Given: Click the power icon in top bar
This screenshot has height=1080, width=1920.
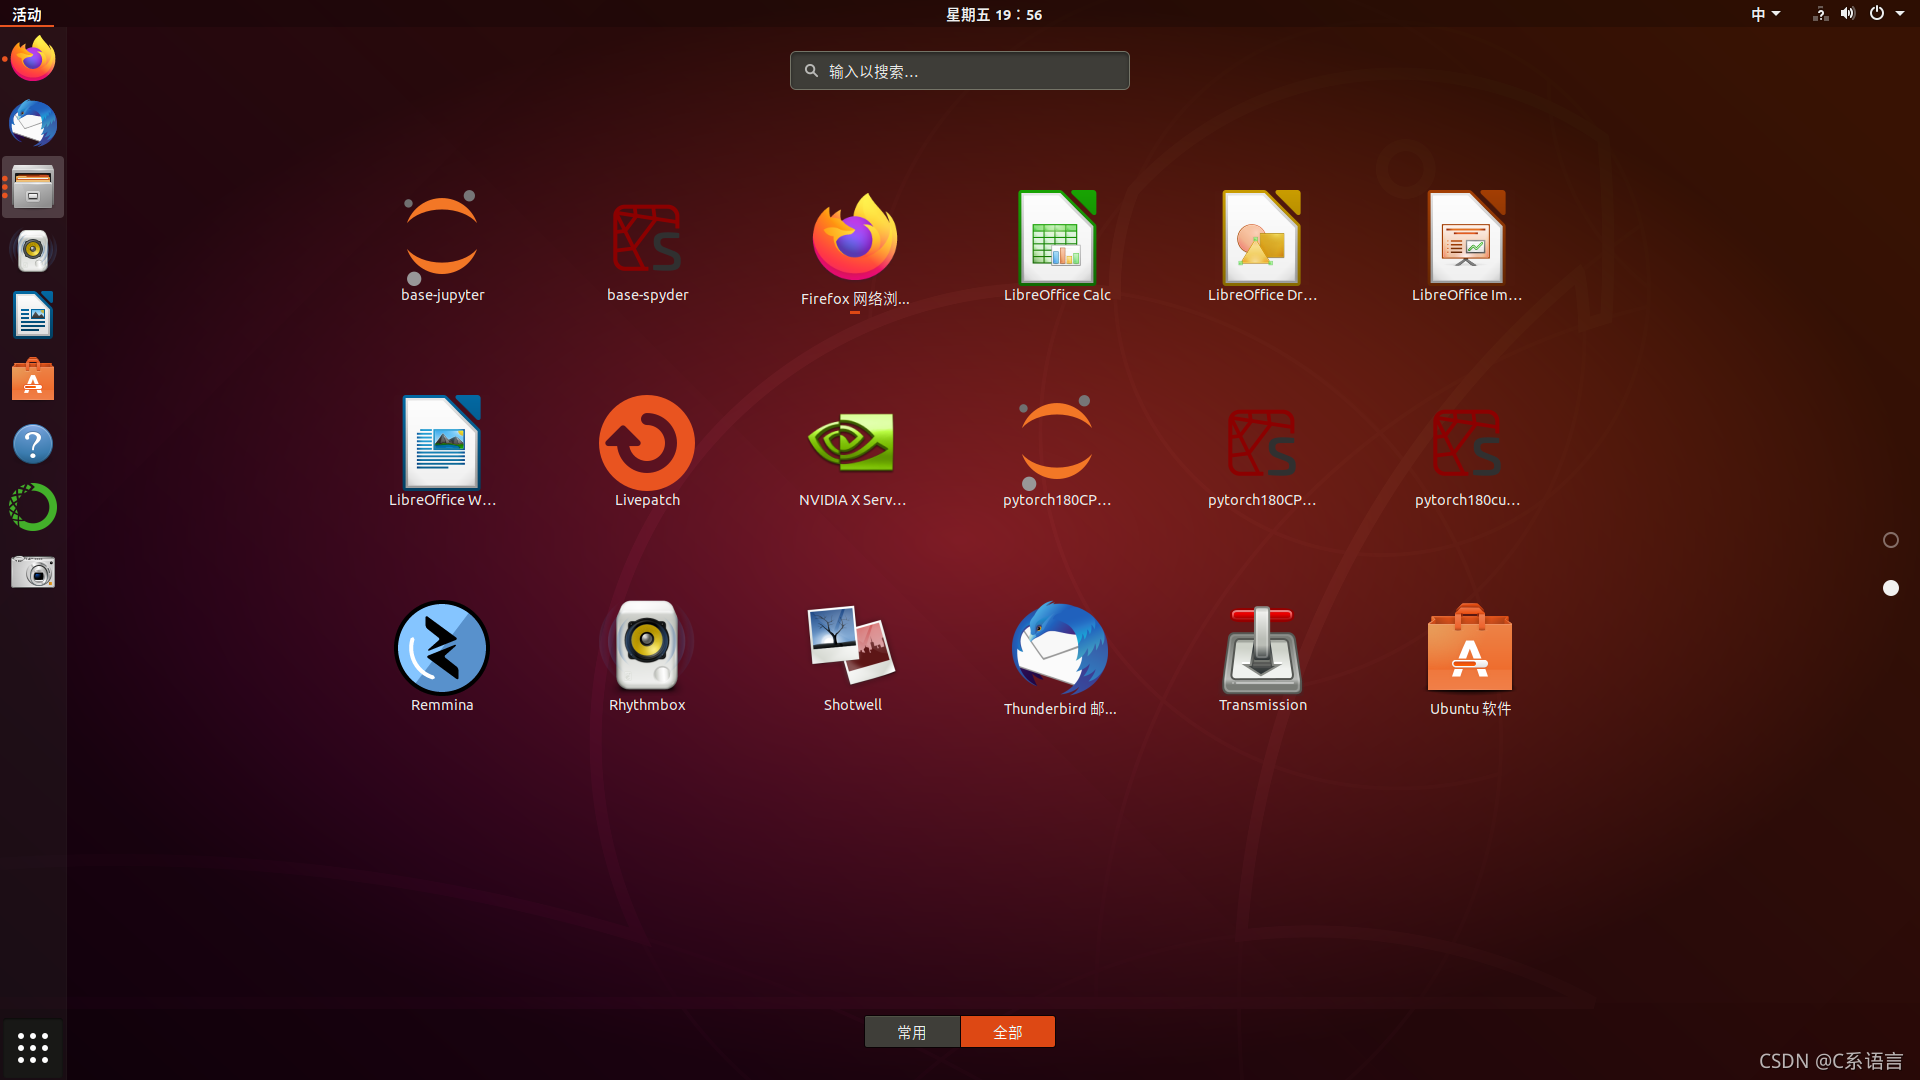Looking at the screenshot, I should pos(1877,14).
